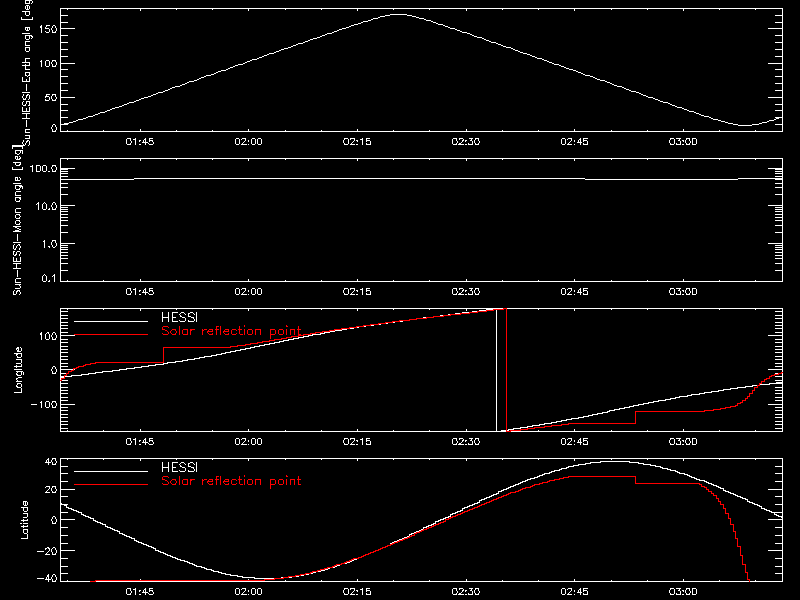Select the Longitude y-axis title
The width and height of the screenshot is (800, 600).
(x=18, y=370)
